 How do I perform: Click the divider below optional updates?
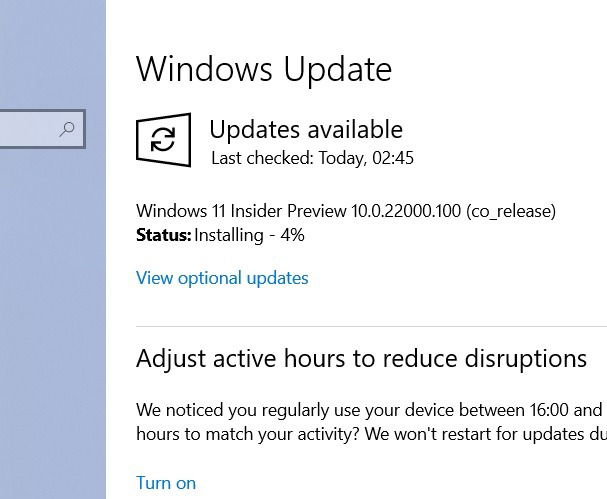371,326
